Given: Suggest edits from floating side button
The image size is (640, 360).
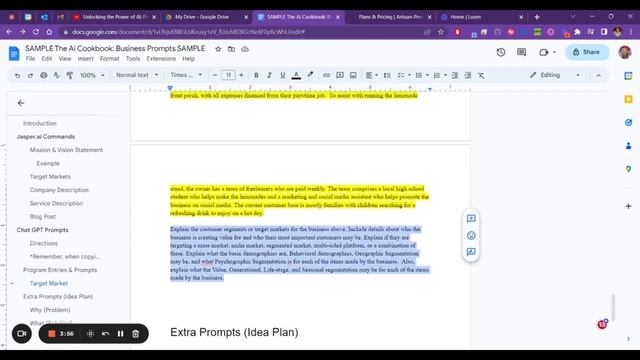Looking at the screenshot, I should coord(471,252).
